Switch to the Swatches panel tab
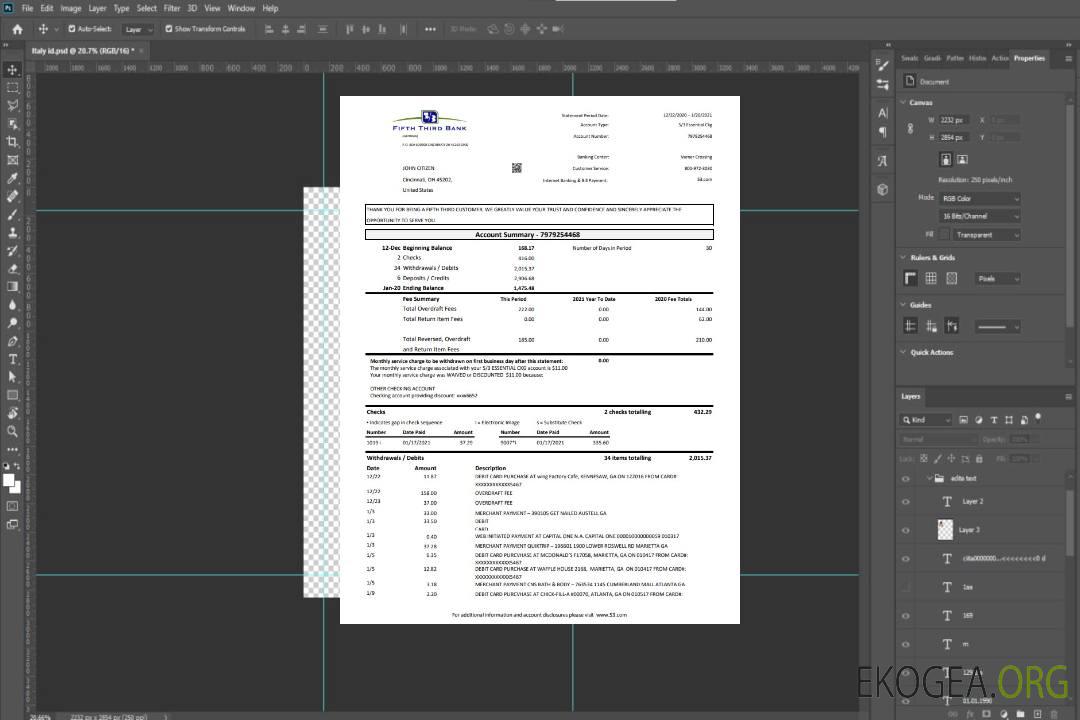The image size is (1080, 720). pos(909,59)
